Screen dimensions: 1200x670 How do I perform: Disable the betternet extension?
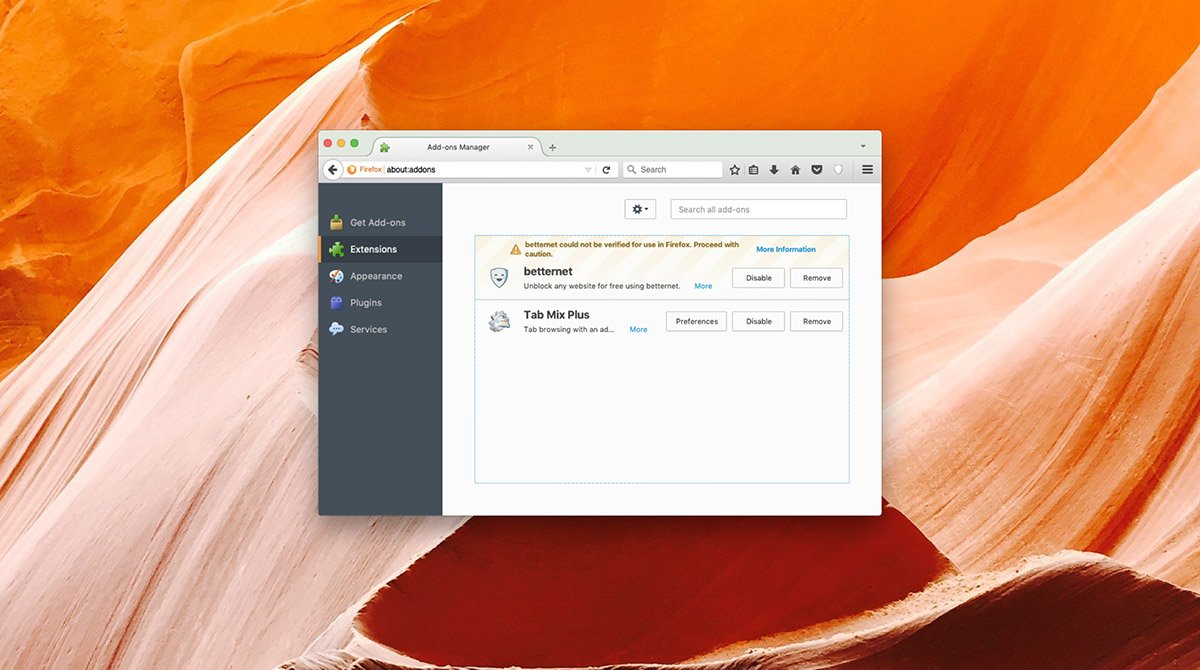coord(759,278)
